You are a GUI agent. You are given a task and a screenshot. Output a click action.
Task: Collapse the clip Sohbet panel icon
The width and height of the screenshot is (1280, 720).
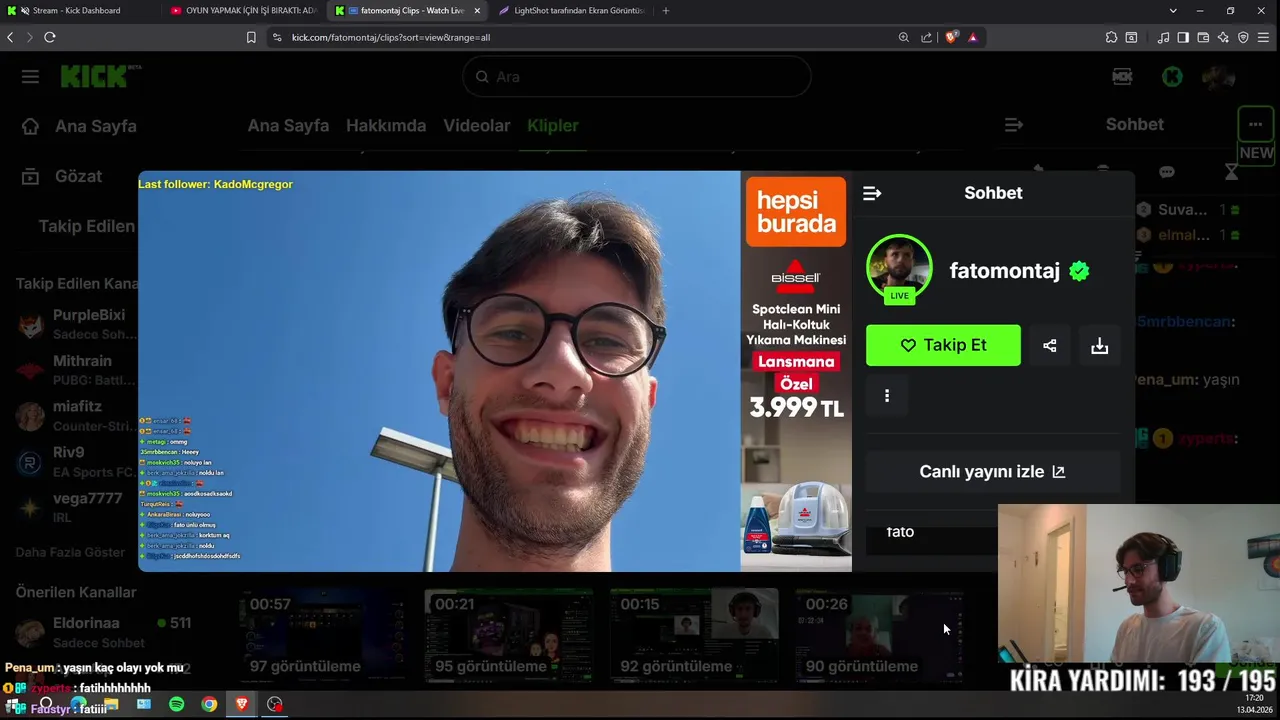pos(872,193)
